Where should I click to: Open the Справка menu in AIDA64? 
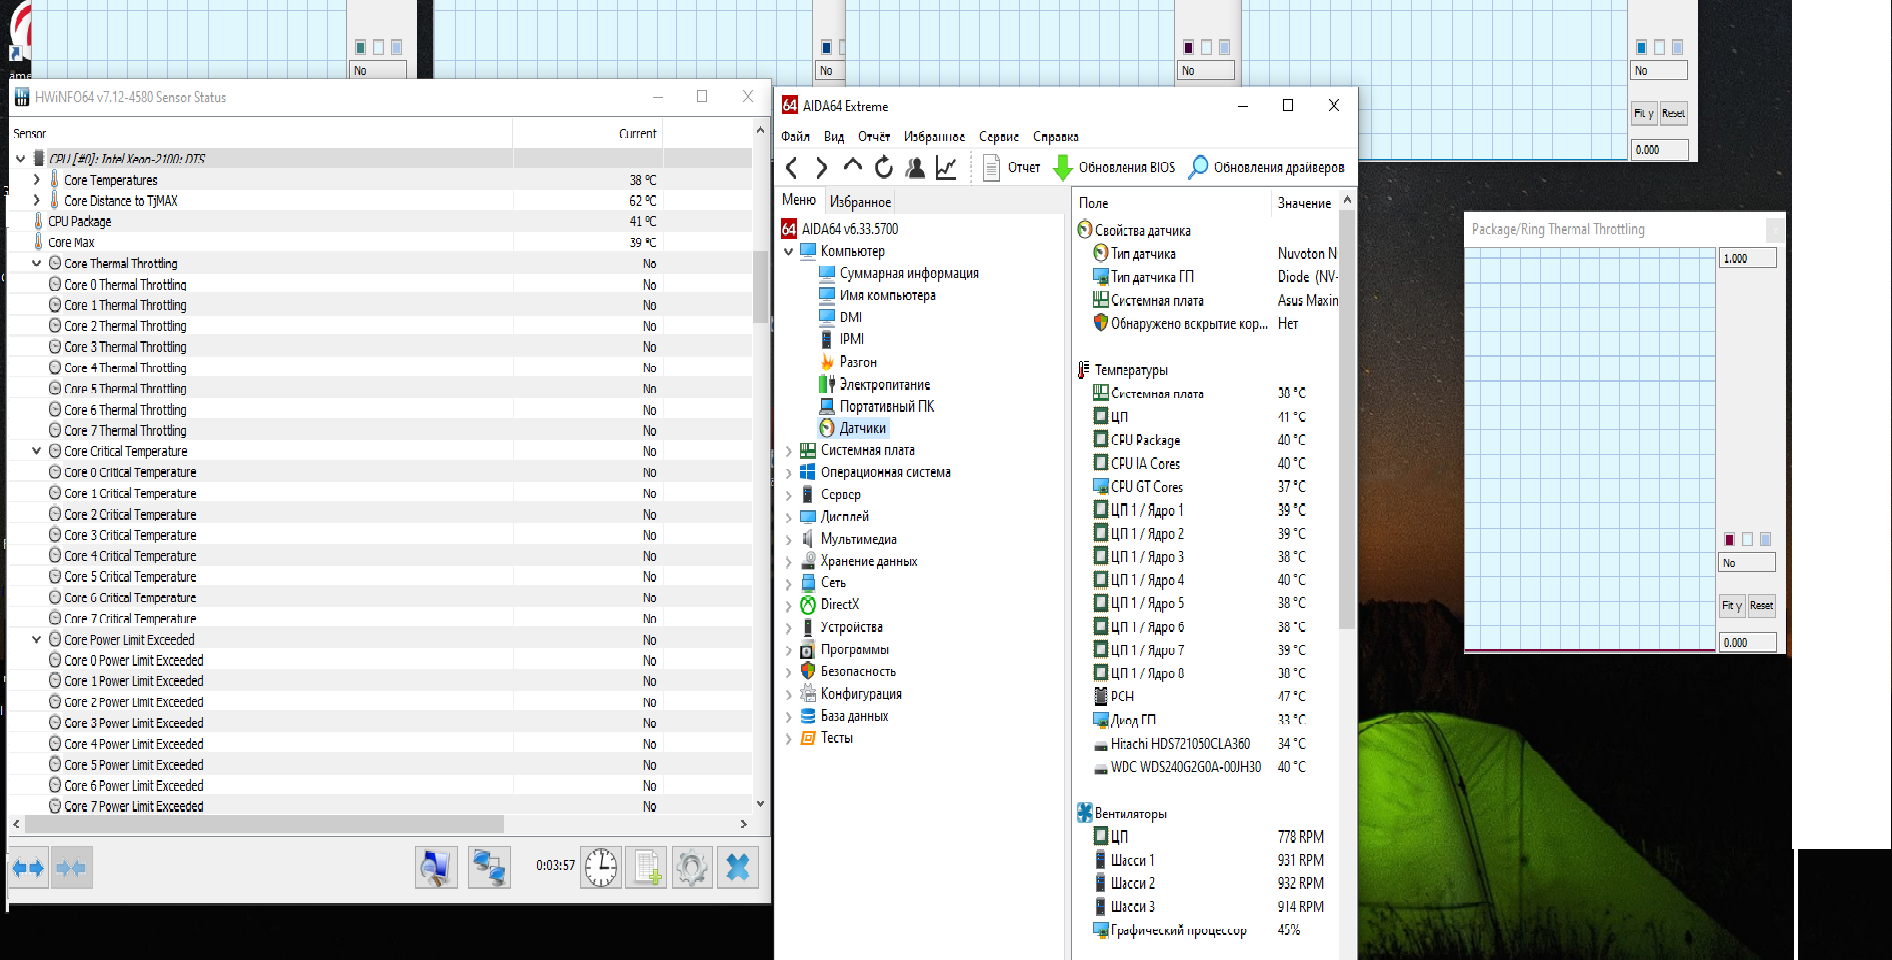[1055, 136]
